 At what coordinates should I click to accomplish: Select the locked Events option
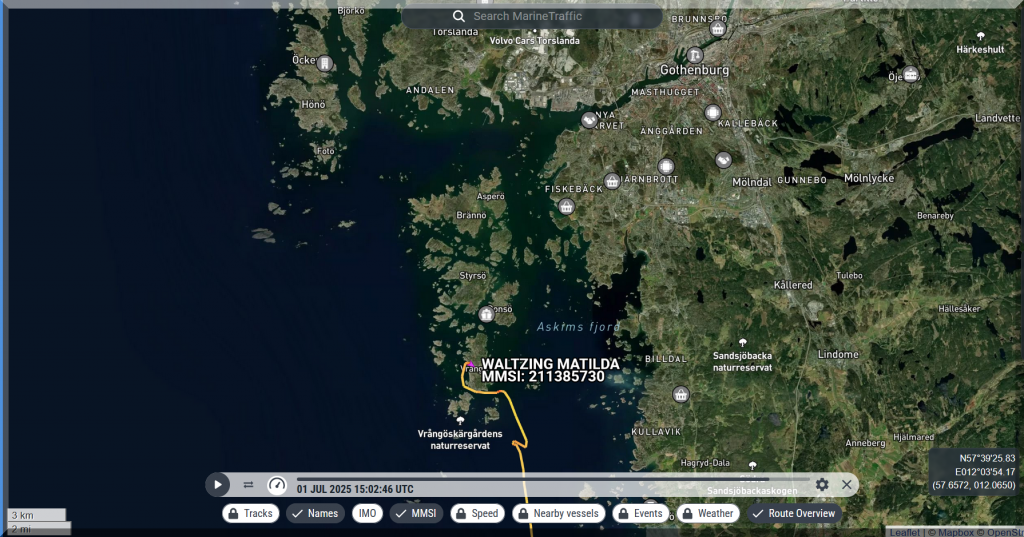click(640, 513)
